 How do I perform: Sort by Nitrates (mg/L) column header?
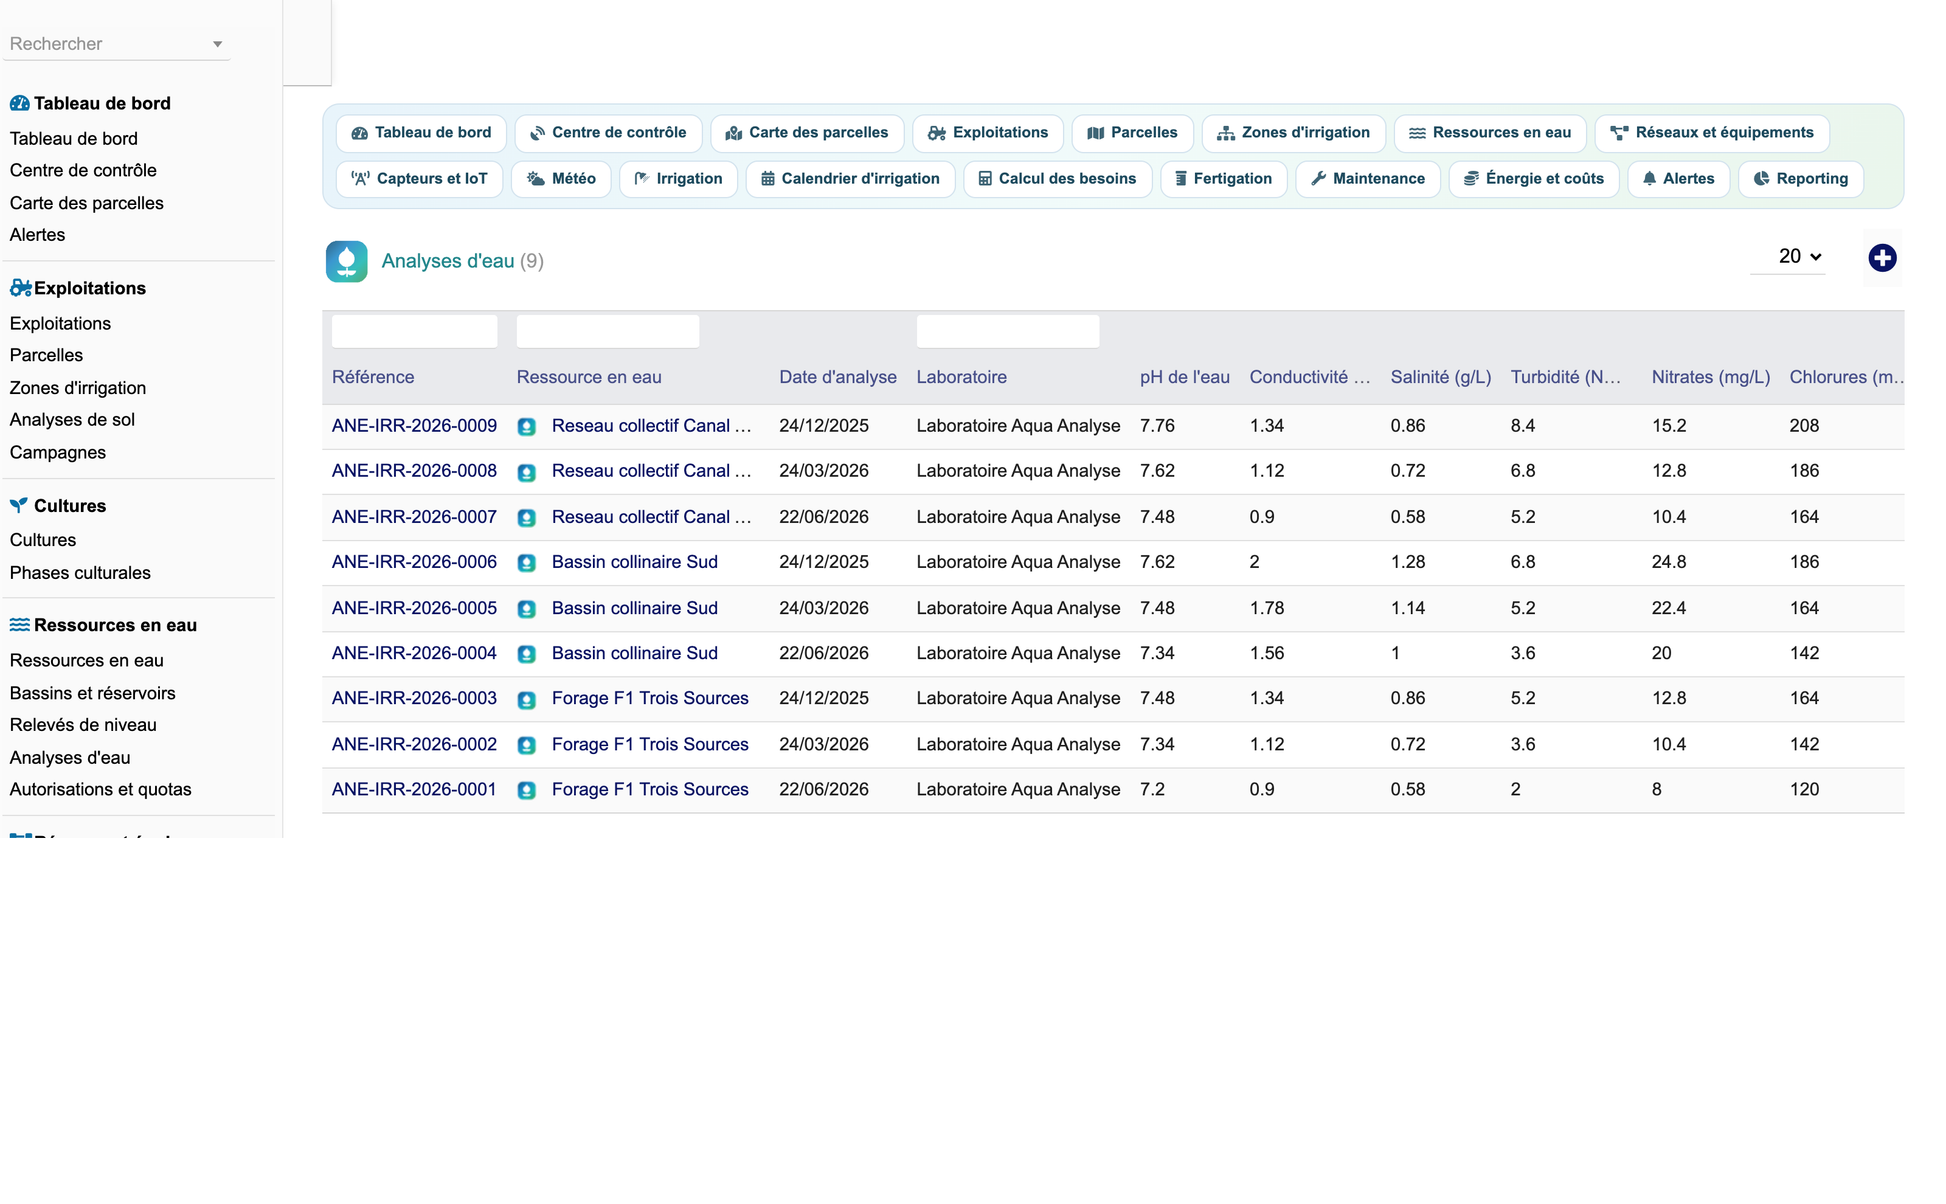coord(1711,377)
